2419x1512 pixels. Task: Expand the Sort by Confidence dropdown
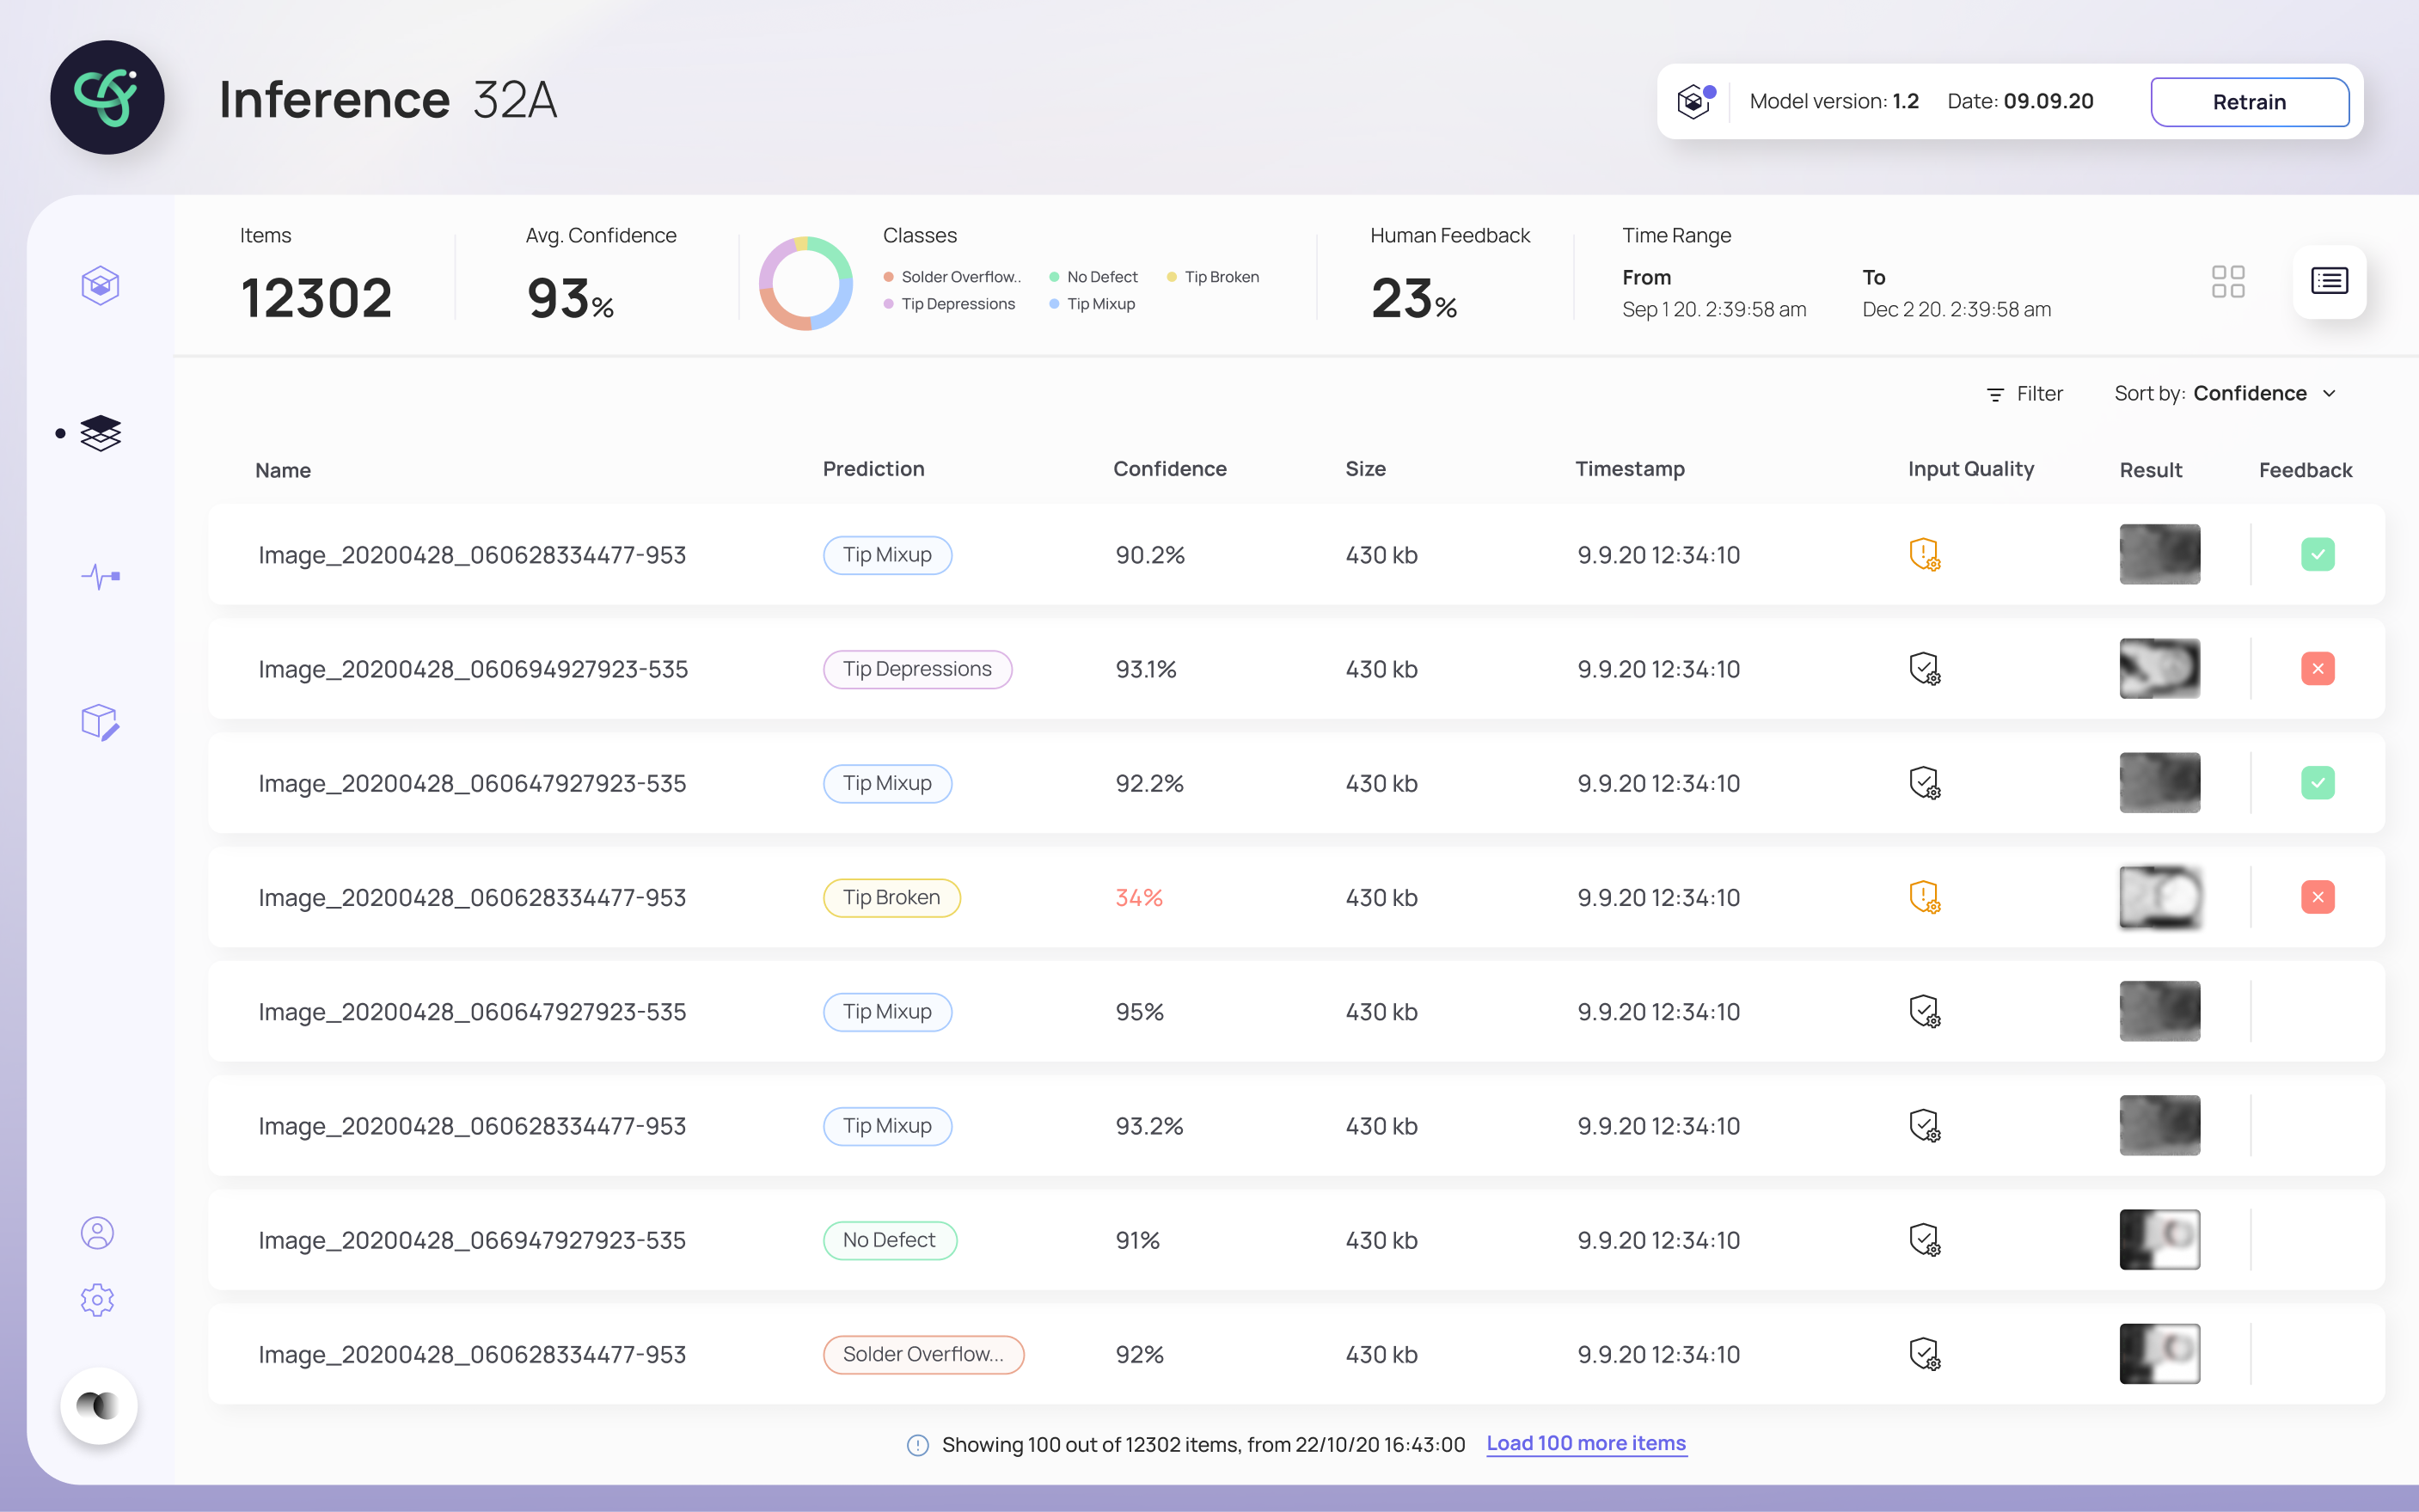[x=2224, y=394]
